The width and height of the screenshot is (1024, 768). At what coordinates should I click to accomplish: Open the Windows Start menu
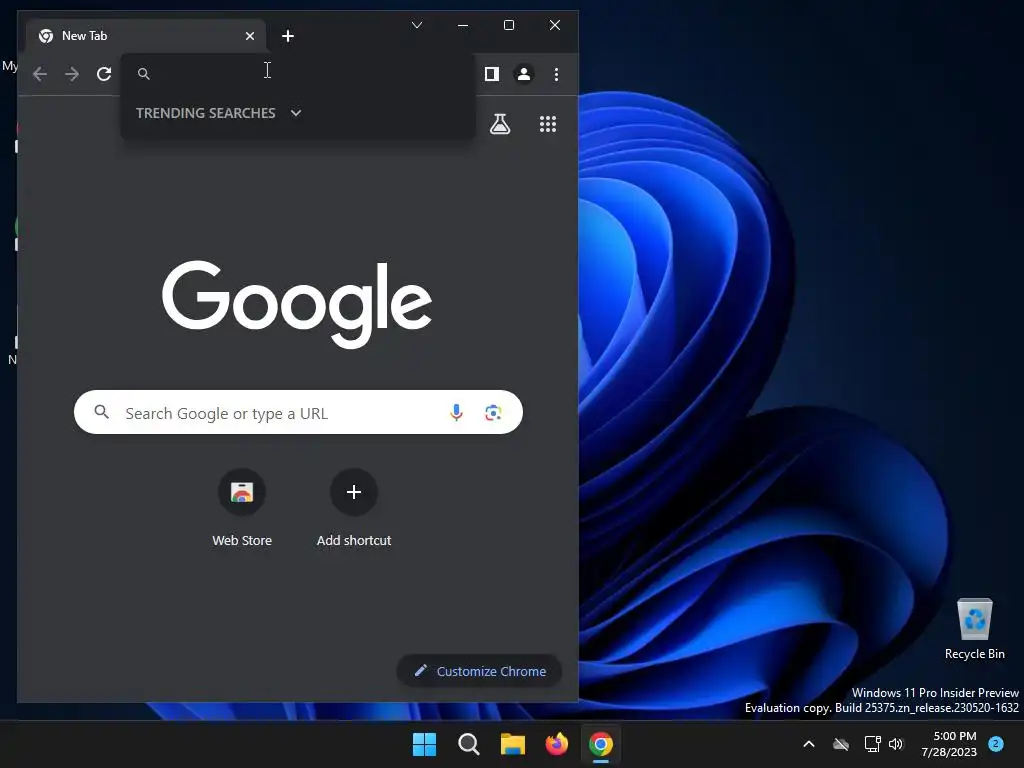click(x=424, y=744)
